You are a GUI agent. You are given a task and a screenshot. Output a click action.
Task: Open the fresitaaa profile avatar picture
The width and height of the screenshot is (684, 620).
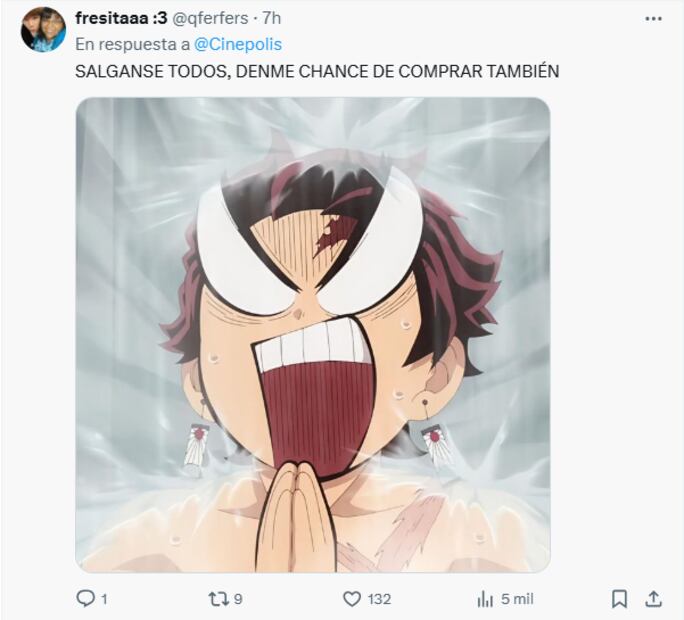pyautogui.click(x=43, y=29)
